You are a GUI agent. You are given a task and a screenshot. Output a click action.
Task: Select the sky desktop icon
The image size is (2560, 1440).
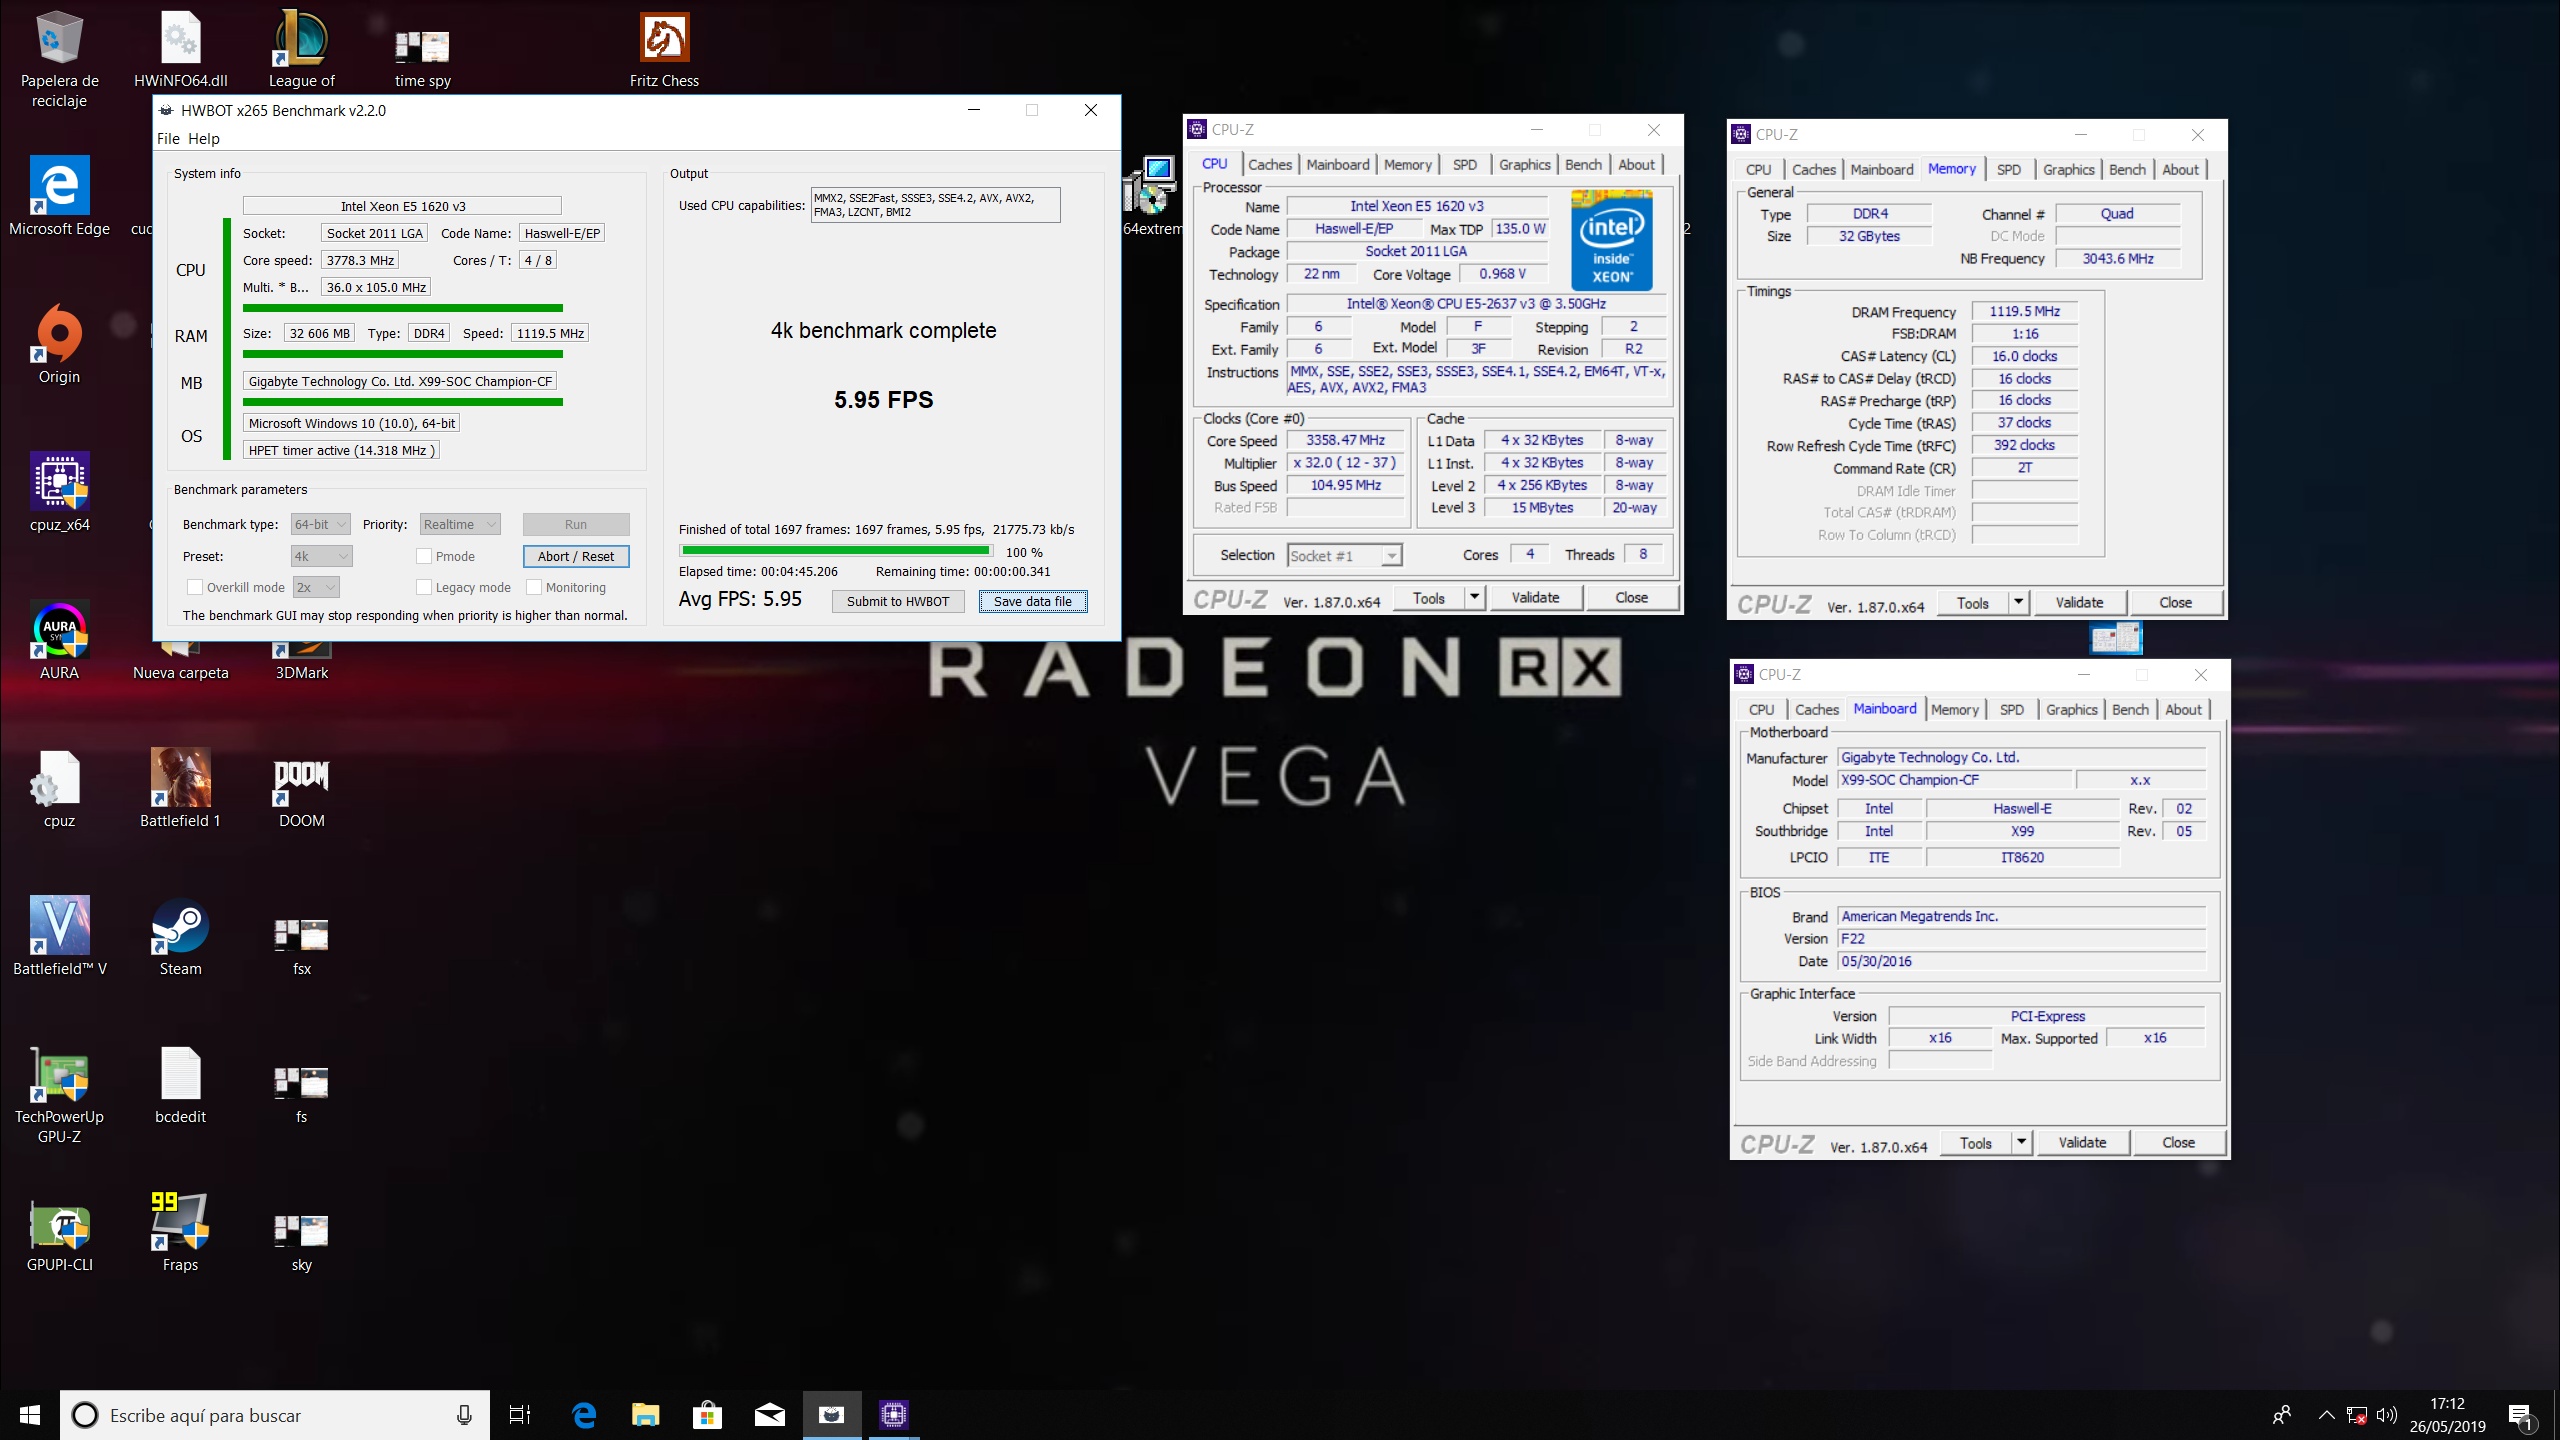point(301,1242)
